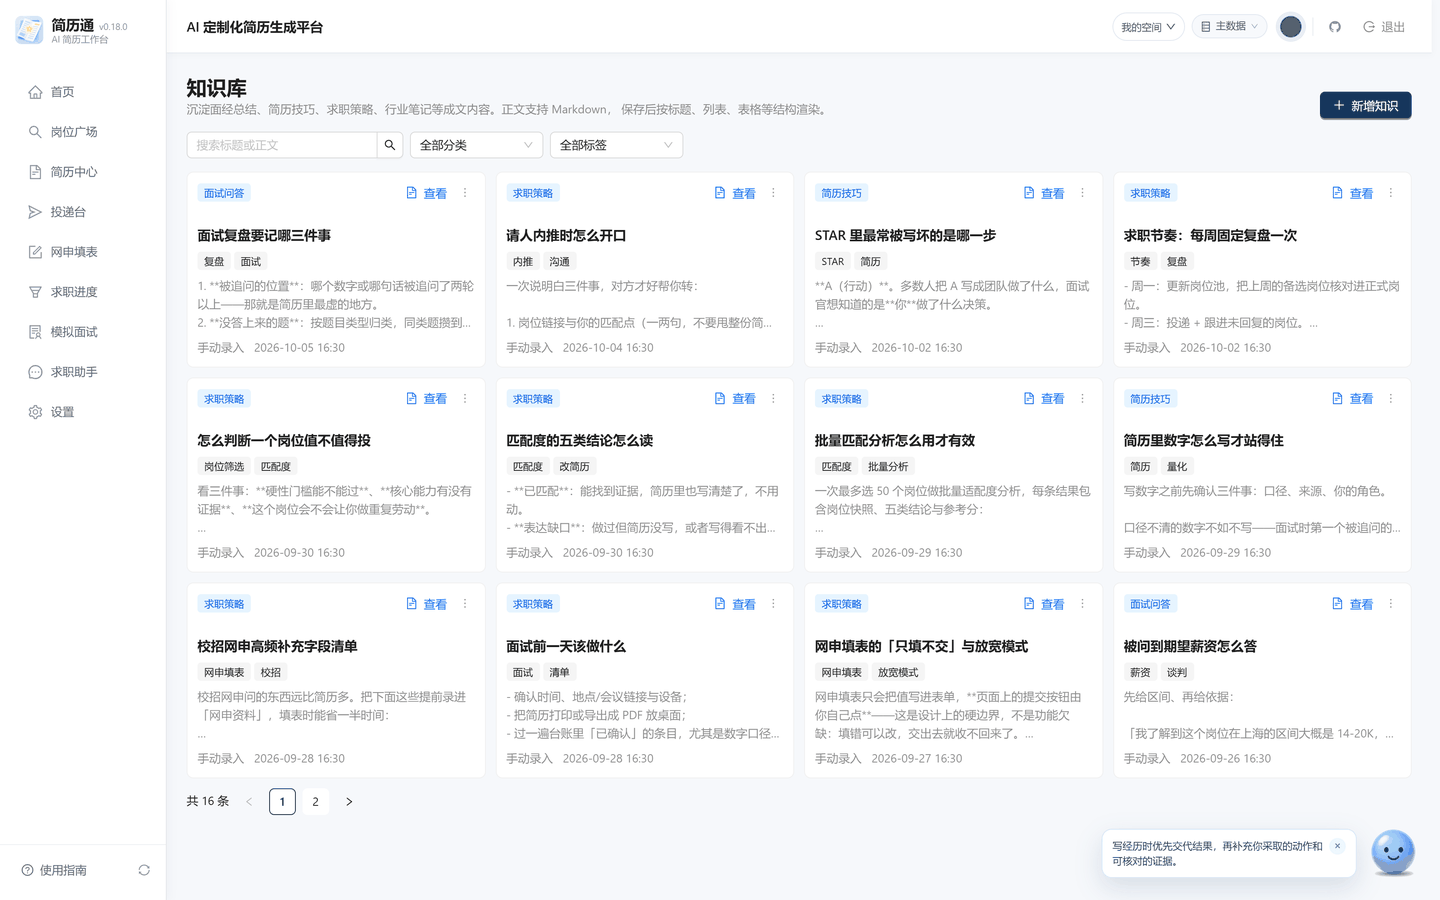This screenshot has width=1440, height=900.
Task: Open the 主数据 dropdown
Action: pos(1229,27)
